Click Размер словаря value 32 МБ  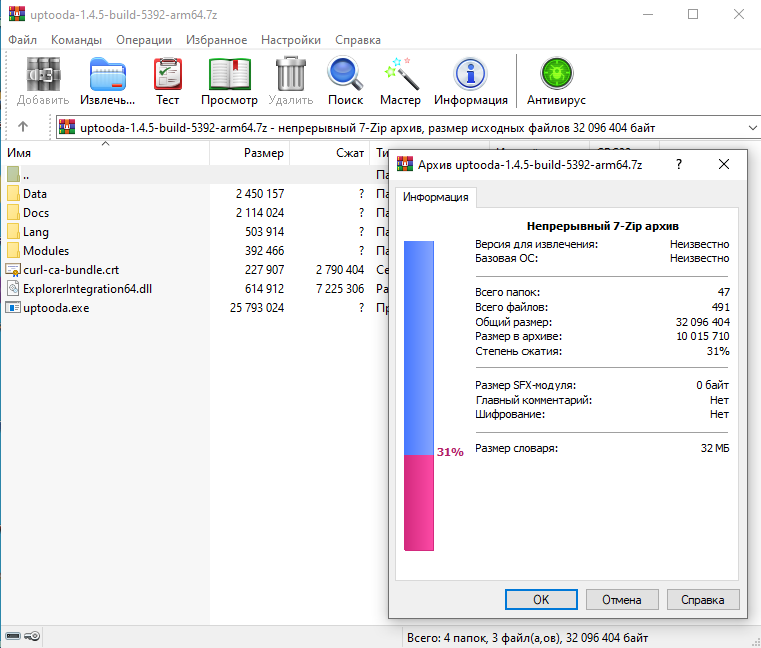point(715,448)
